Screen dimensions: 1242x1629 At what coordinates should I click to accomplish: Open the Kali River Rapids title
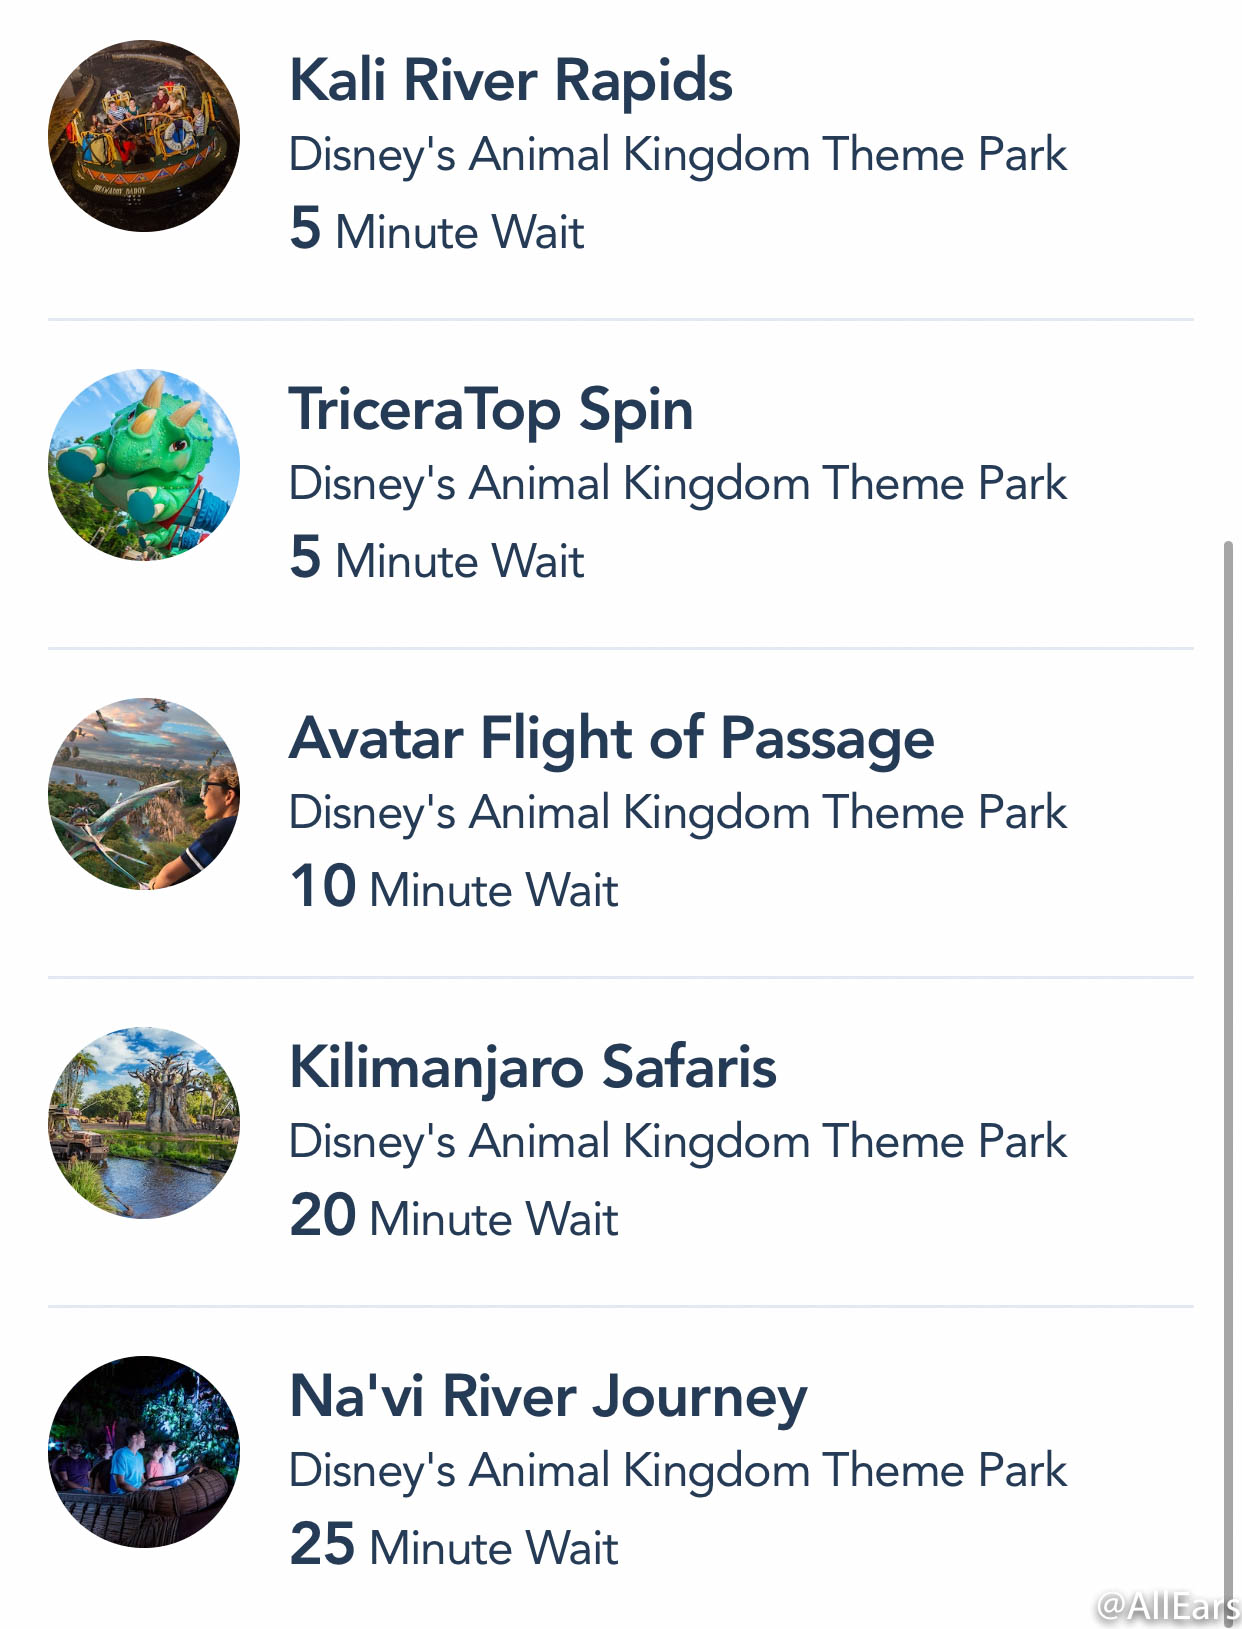(x=511, y=80)
